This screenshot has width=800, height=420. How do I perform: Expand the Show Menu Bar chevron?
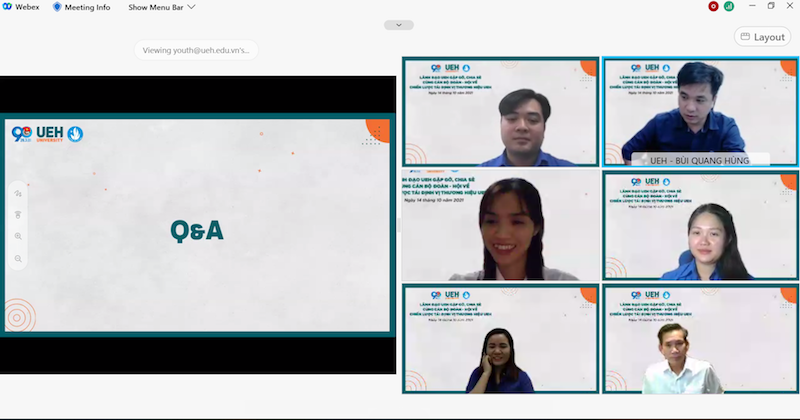coord(191,7)
